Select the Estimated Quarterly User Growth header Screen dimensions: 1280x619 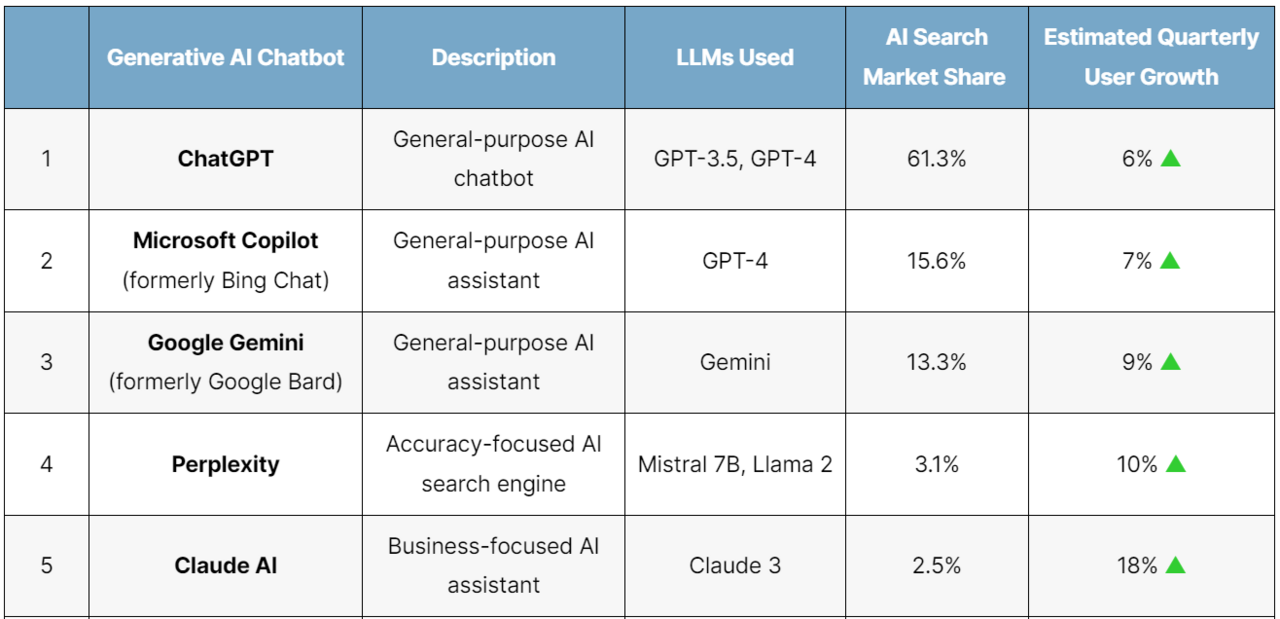pos(1152,57)
